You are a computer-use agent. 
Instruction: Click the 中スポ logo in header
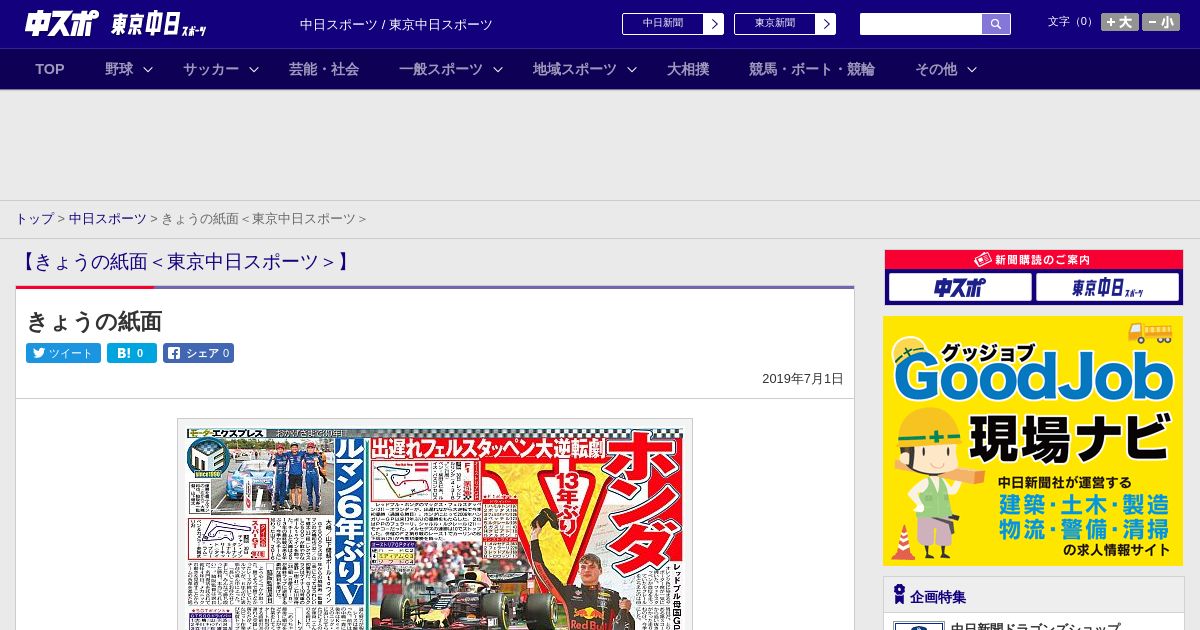[x=62, y=23]
